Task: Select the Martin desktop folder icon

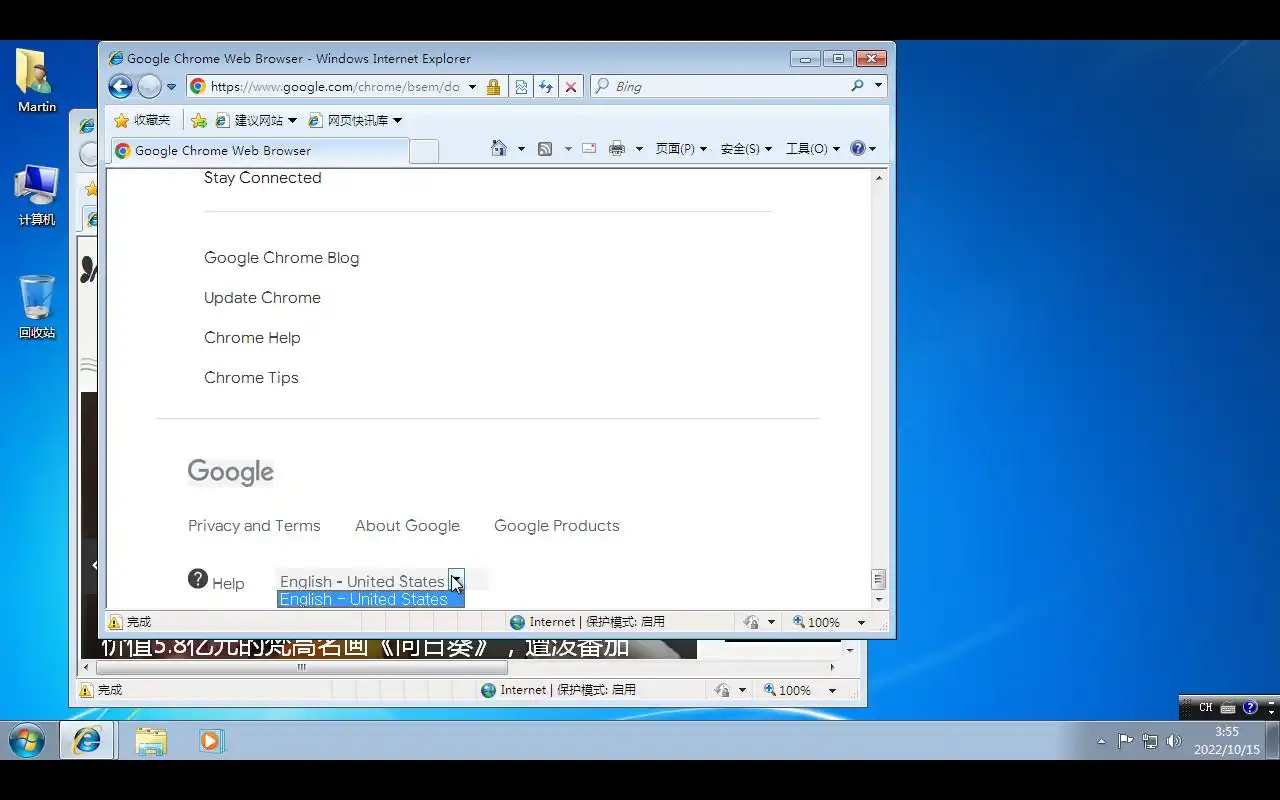Action: pos(37,81)
